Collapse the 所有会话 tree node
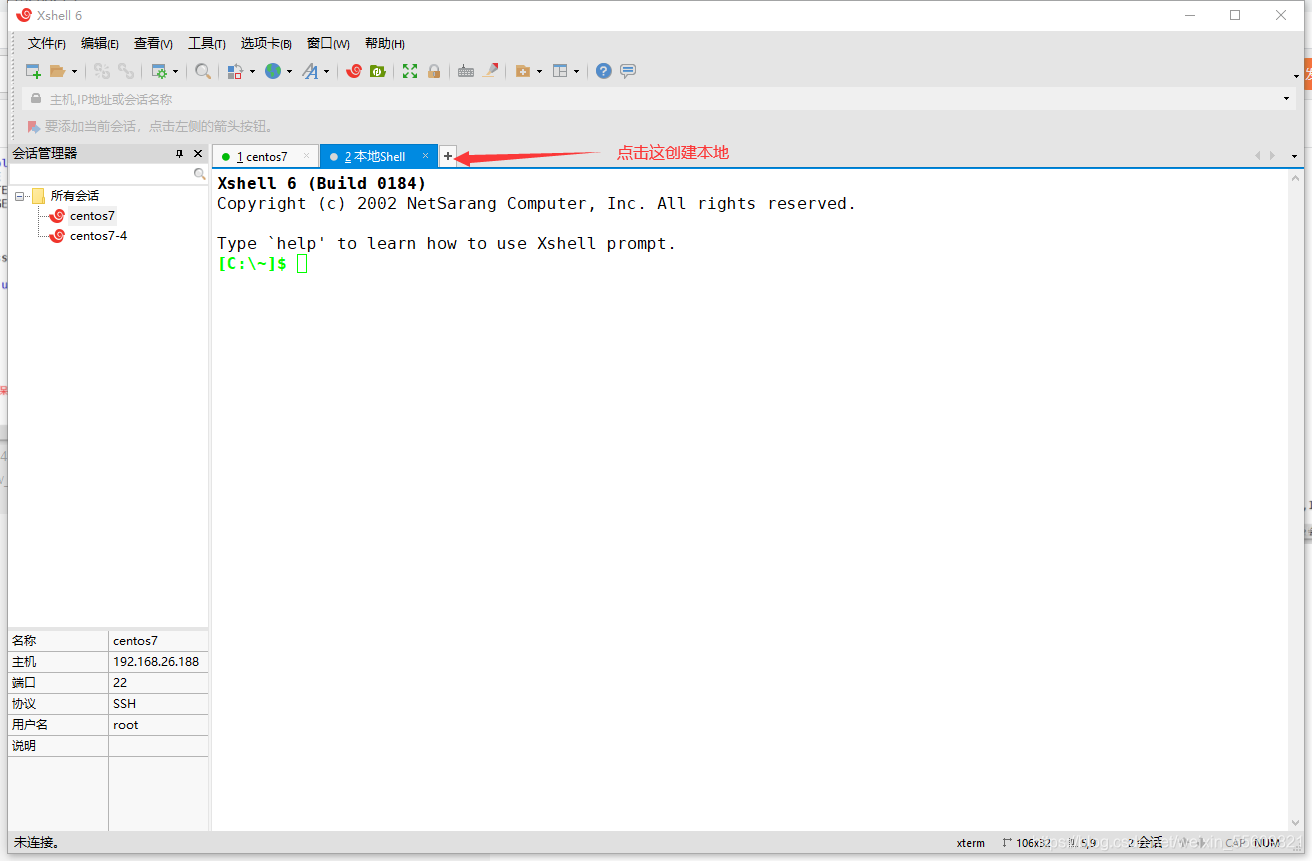This screenshot has height=861, width=1312. (20, 196)
